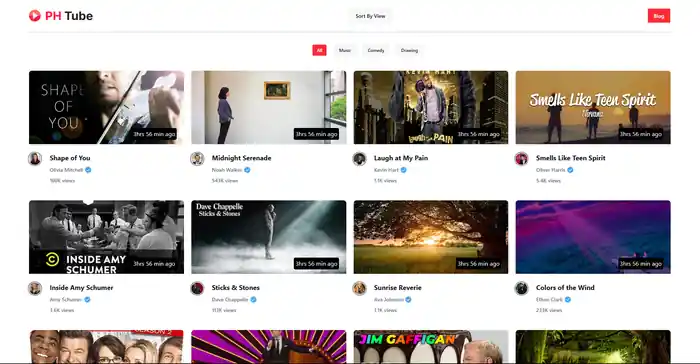The width and height of the screenshot is (700, 364).
Task: Click the PH Tube site name text
Action: click(69, 16)
